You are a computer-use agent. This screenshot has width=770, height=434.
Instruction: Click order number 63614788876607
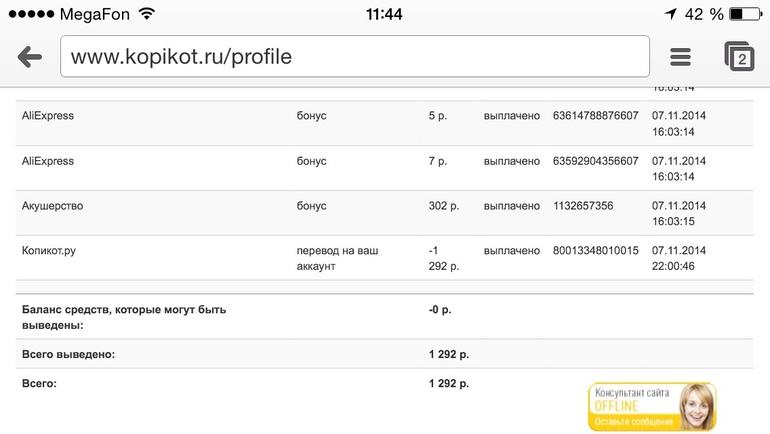(x=595, y=115)
